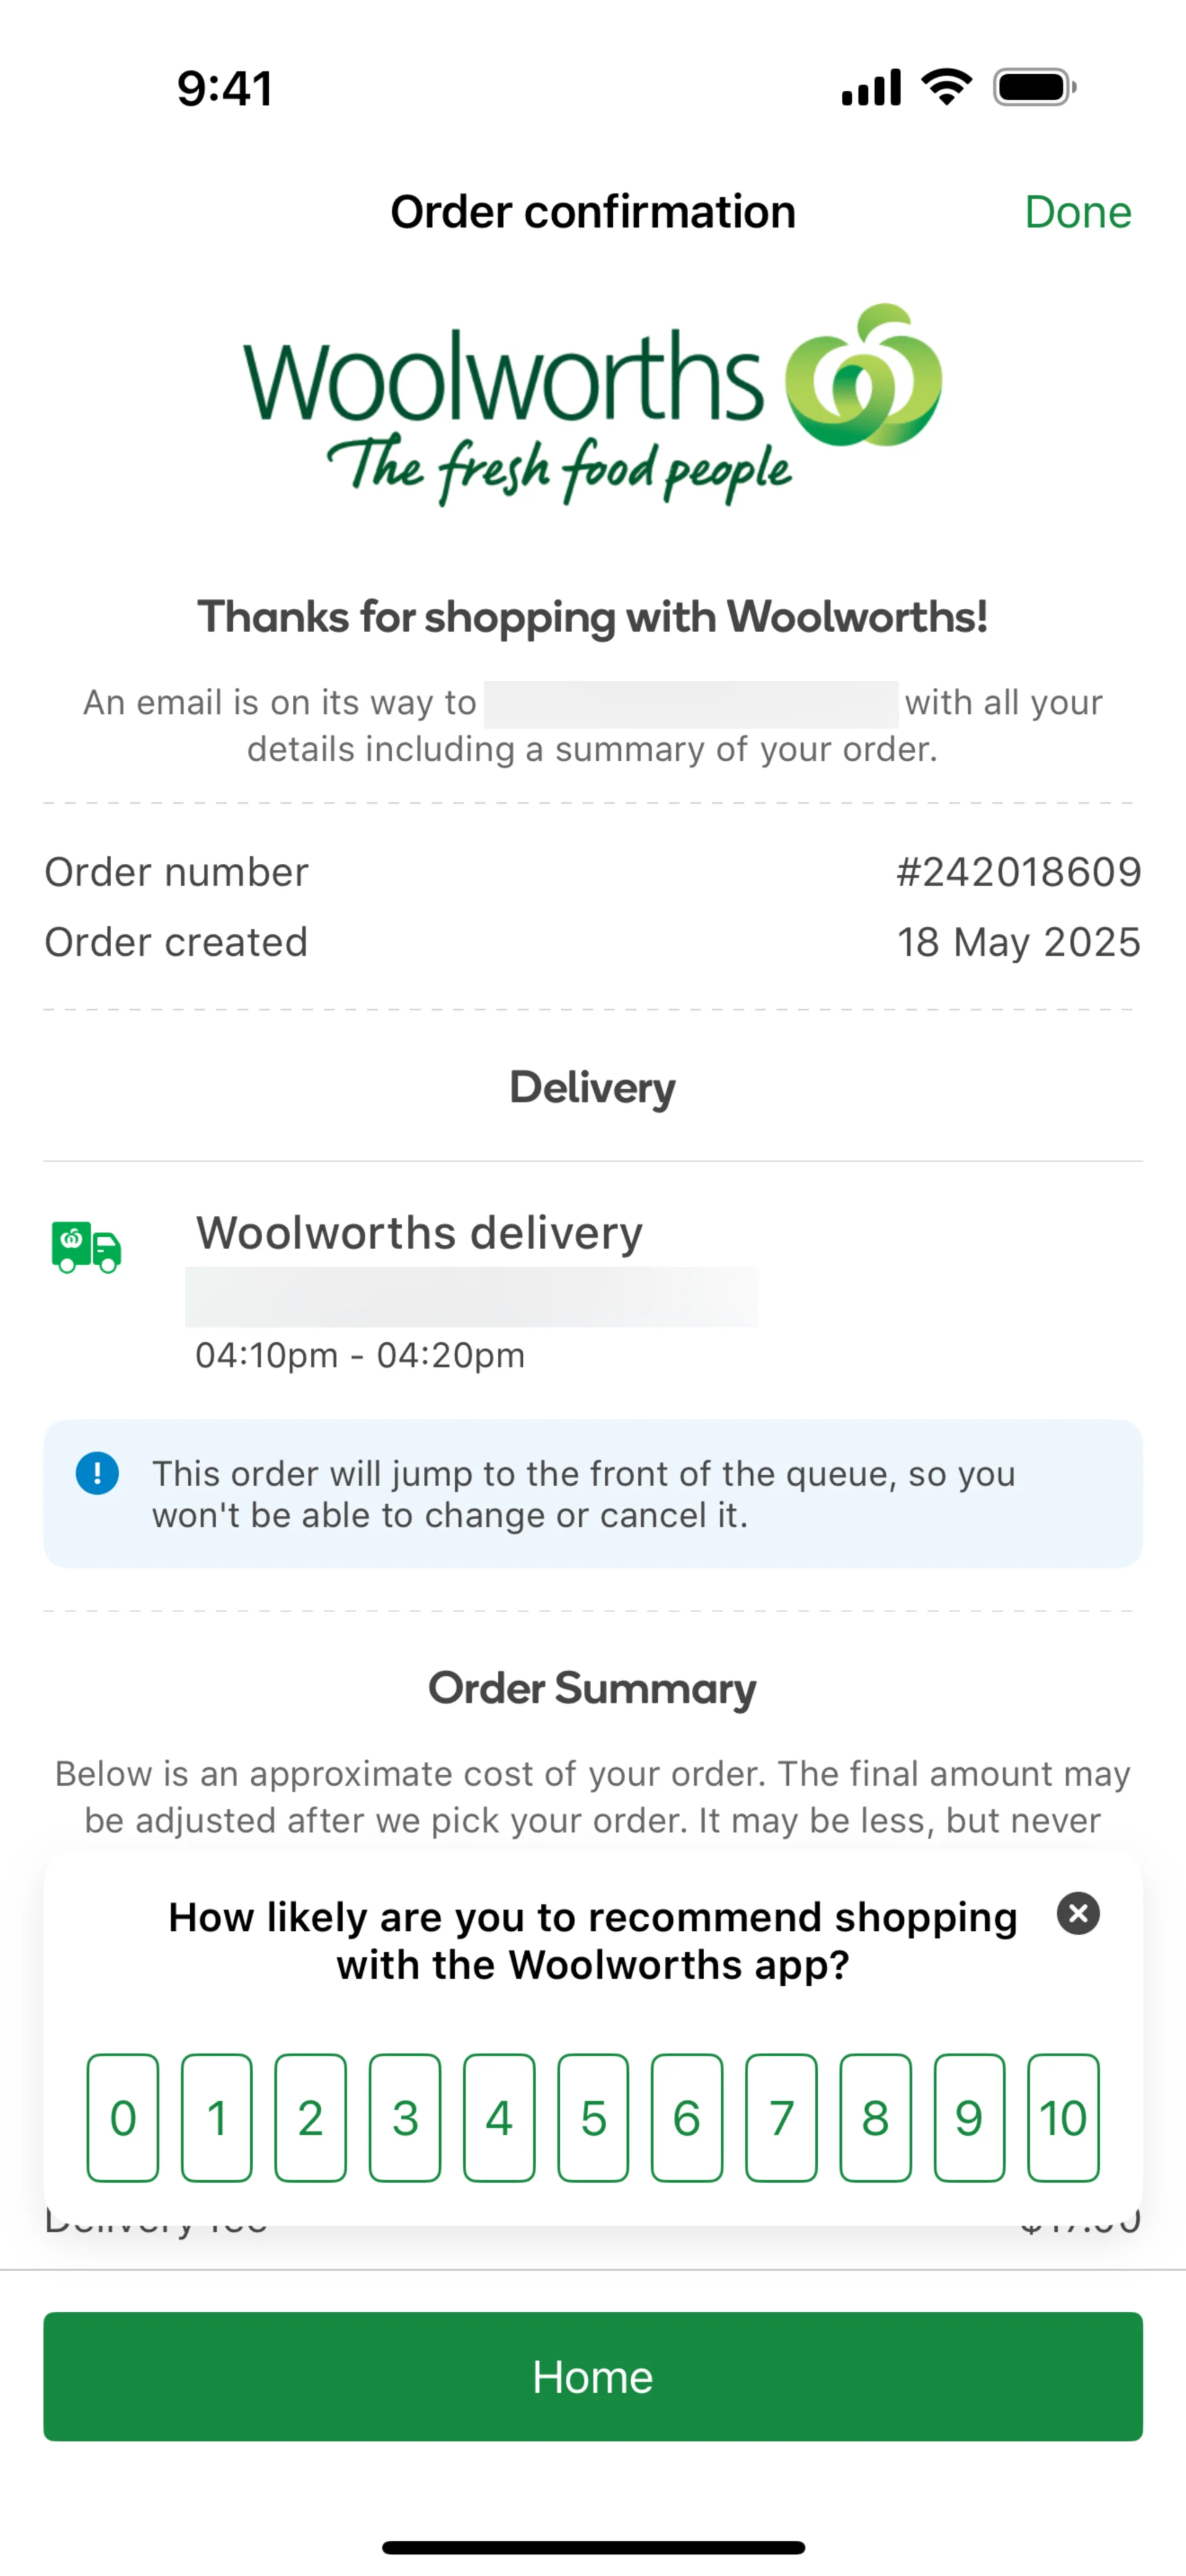Tap the iOS home indicator bar

click(593, 2546)
